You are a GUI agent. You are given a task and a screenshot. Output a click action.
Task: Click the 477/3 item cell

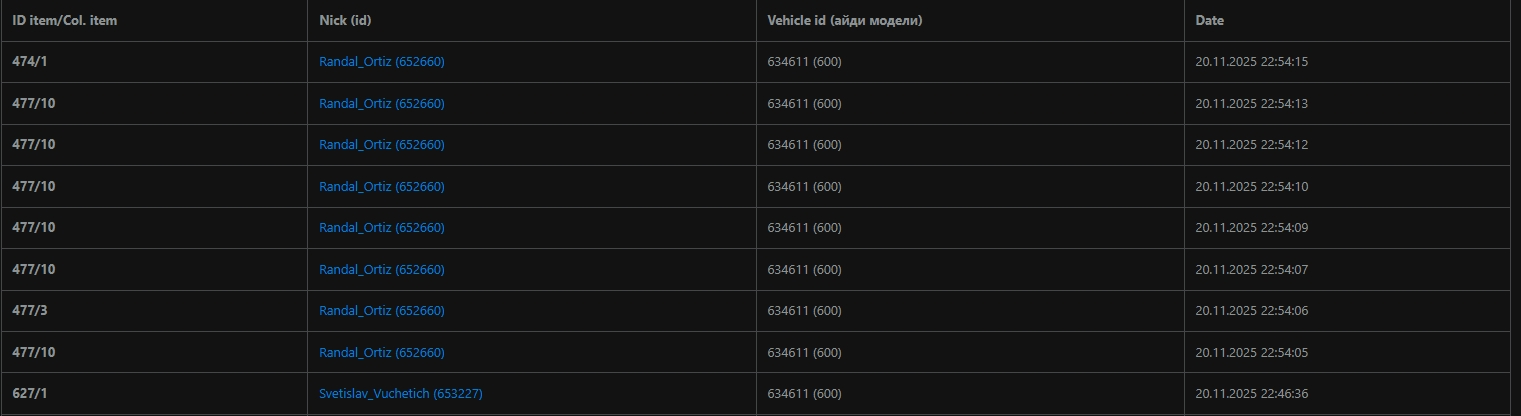click(x=30, y=311)
